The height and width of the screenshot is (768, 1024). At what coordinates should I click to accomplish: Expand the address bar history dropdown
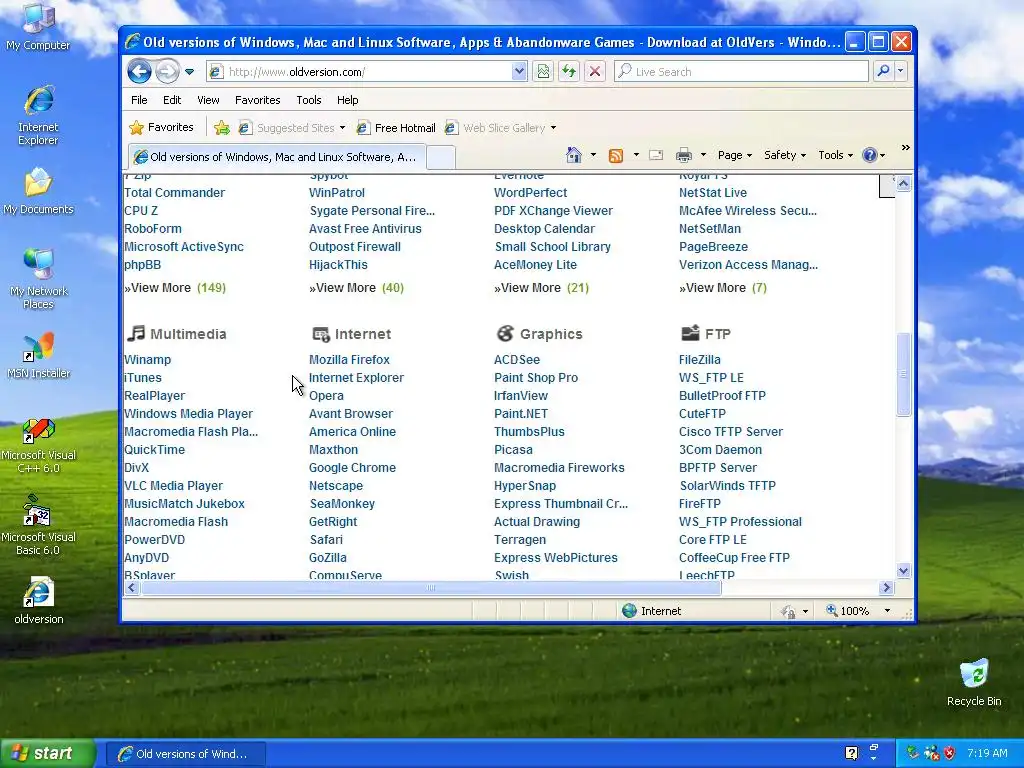(519, 71)
